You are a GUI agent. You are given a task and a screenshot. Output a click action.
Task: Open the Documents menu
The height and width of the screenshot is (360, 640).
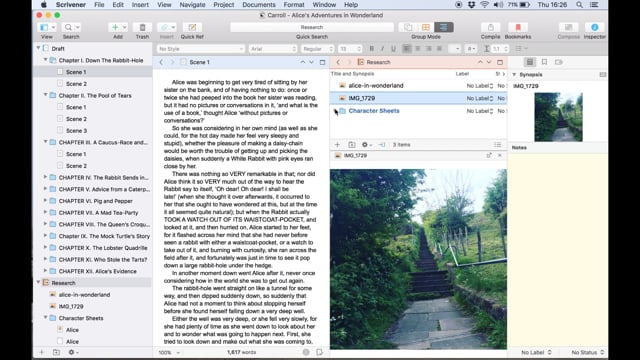(259, 5)
